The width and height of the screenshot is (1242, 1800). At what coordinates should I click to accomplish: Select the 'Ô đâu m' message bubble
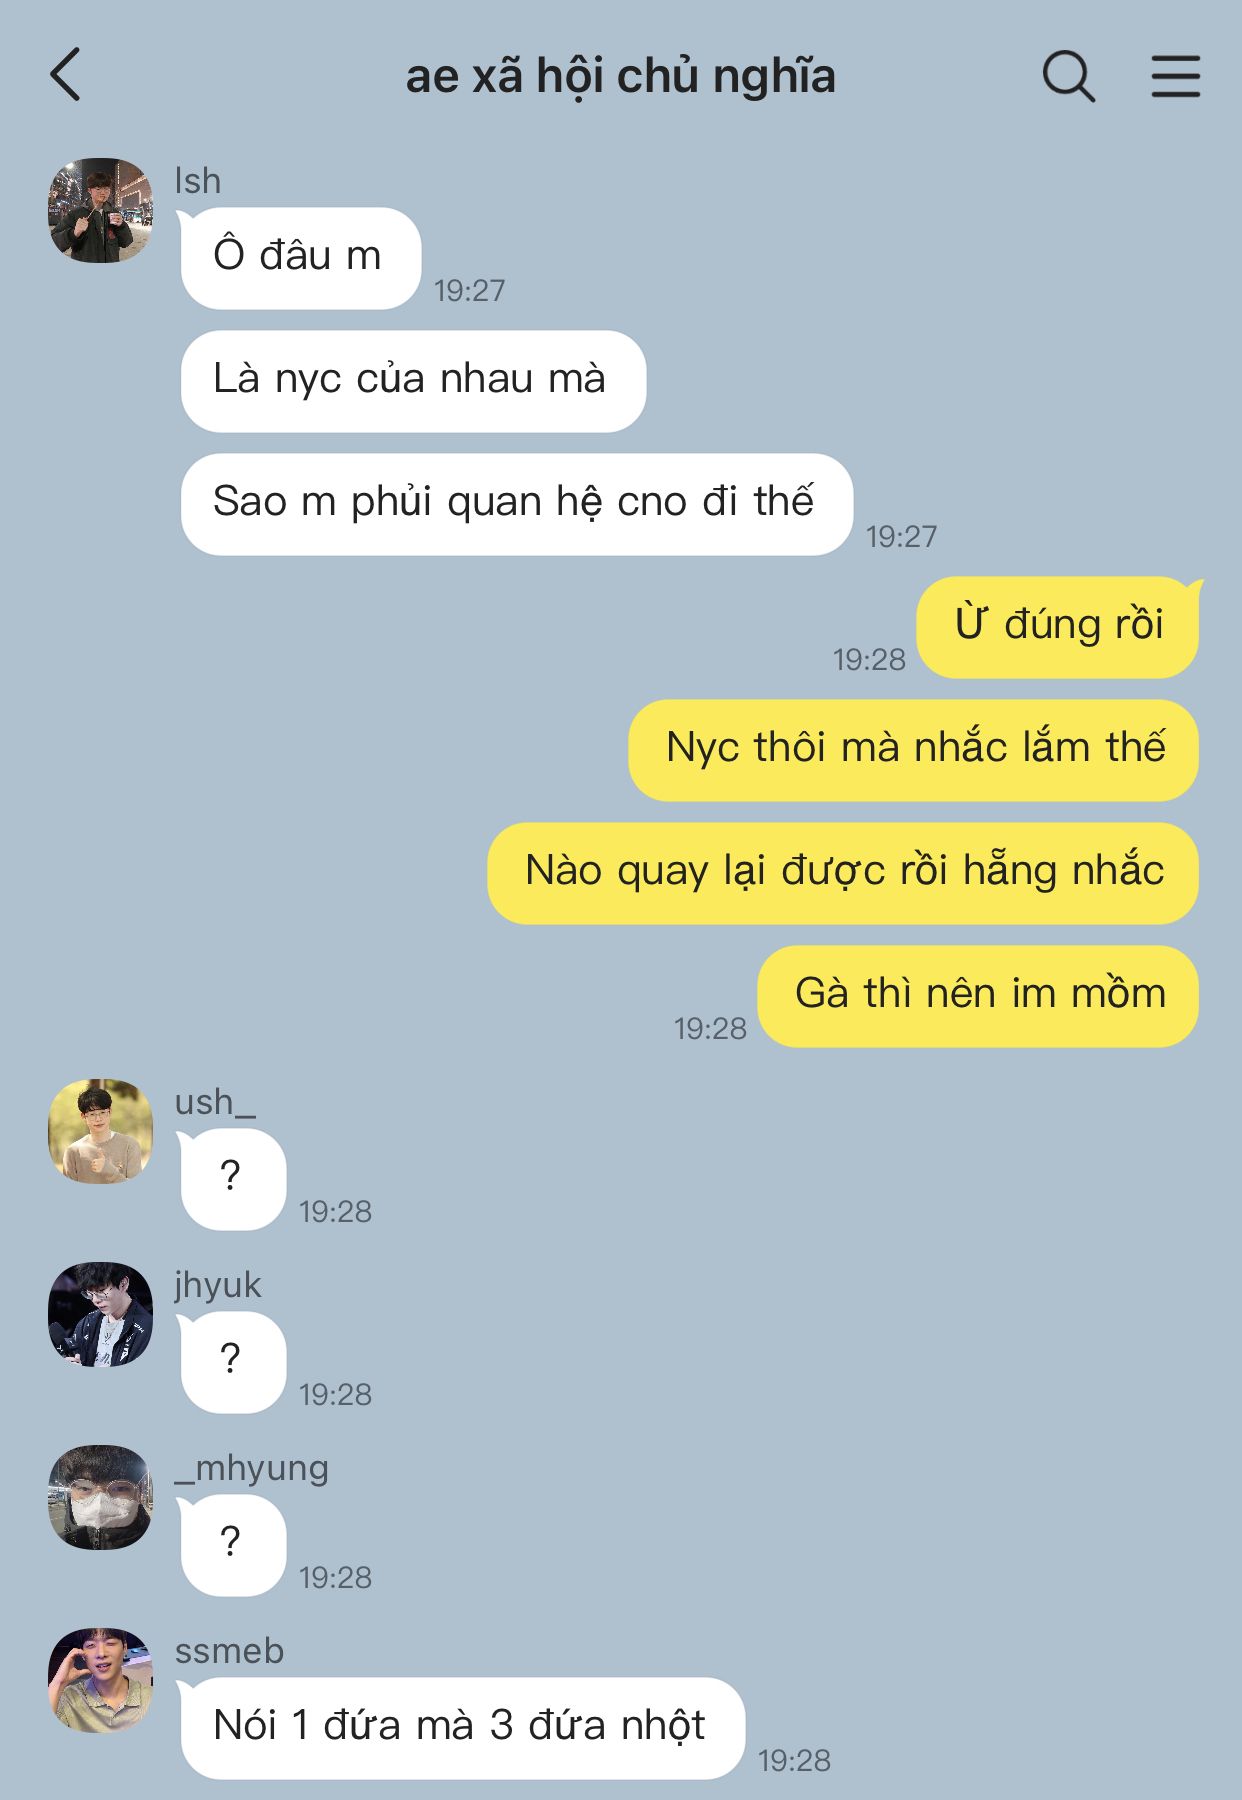coord(299,258)
